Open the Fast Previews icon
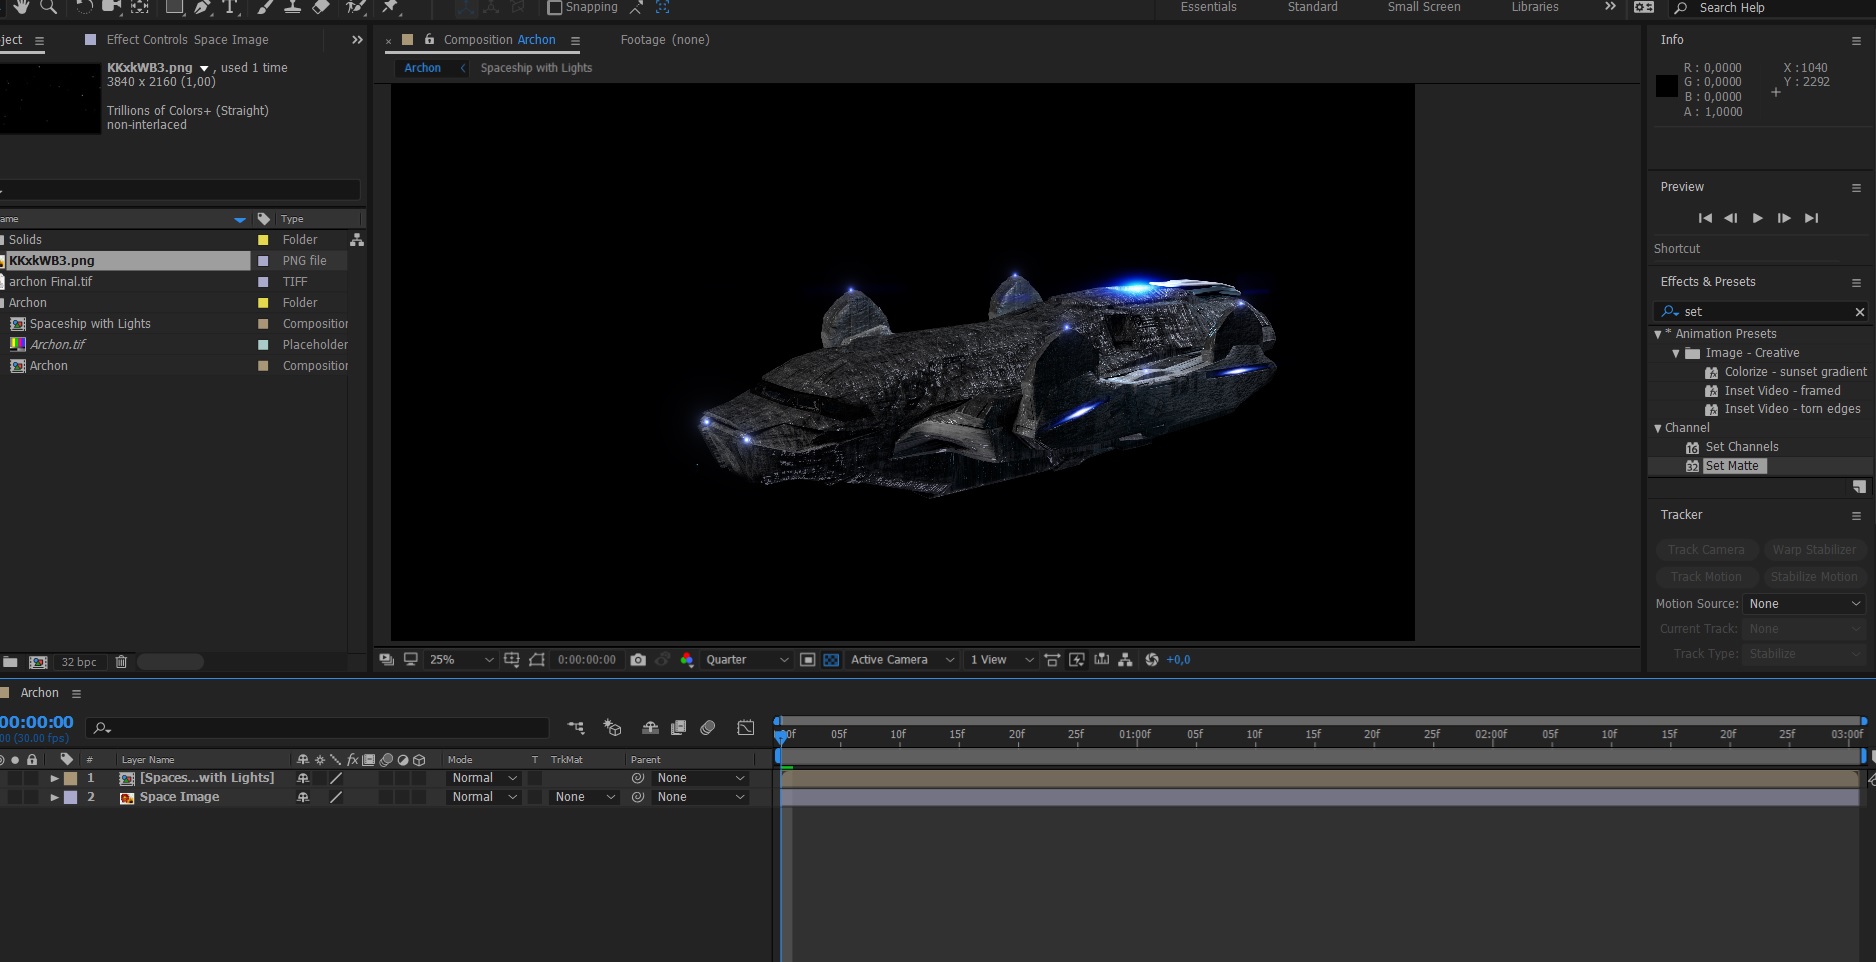The width and height of the screenshot is (1876, 962). 1077,660
